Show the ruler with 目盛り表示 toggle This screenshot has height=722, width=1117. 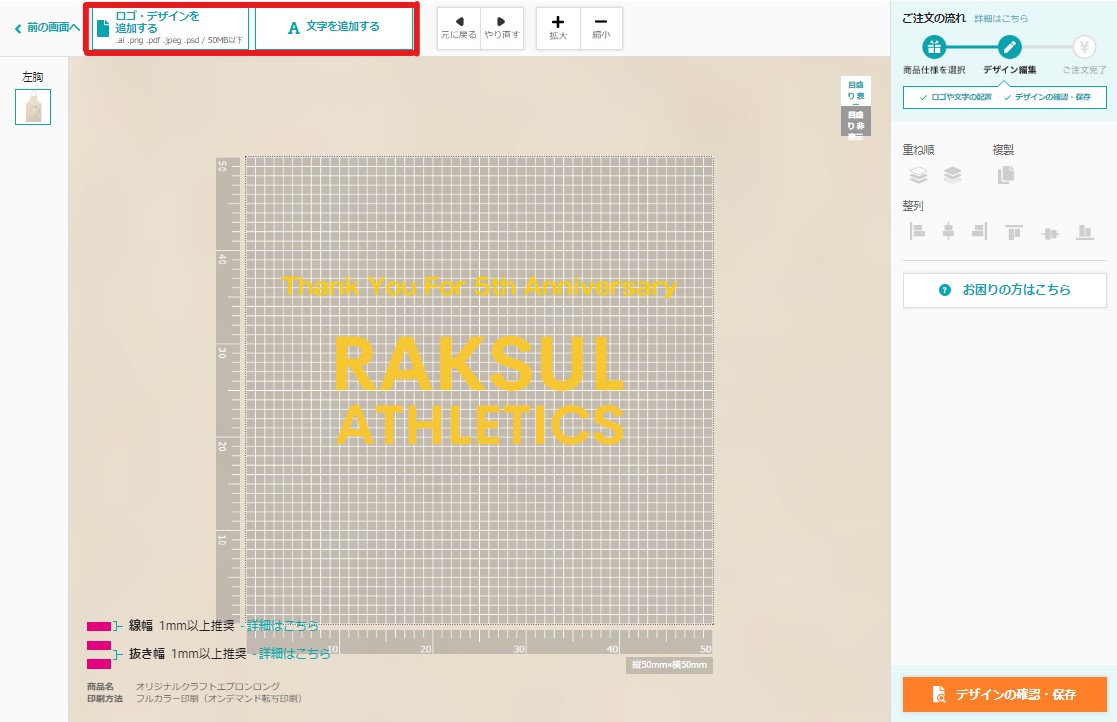pyautogui.click(x=856, y=90)
